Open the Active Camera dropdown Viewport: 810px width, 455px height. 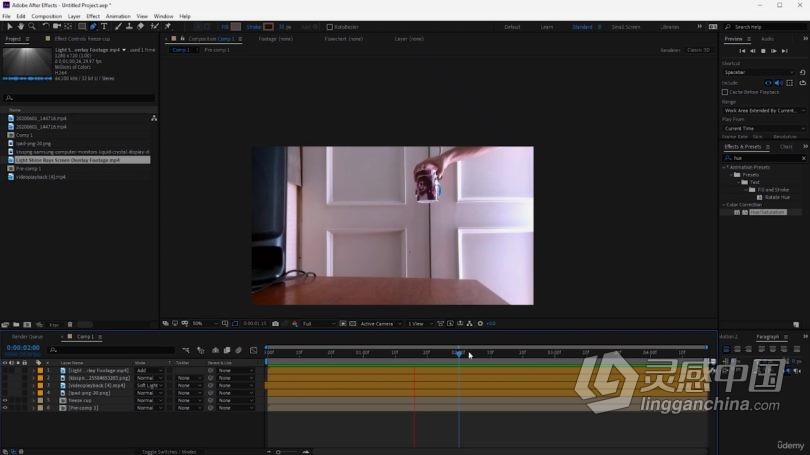click(x=381, y=324)
